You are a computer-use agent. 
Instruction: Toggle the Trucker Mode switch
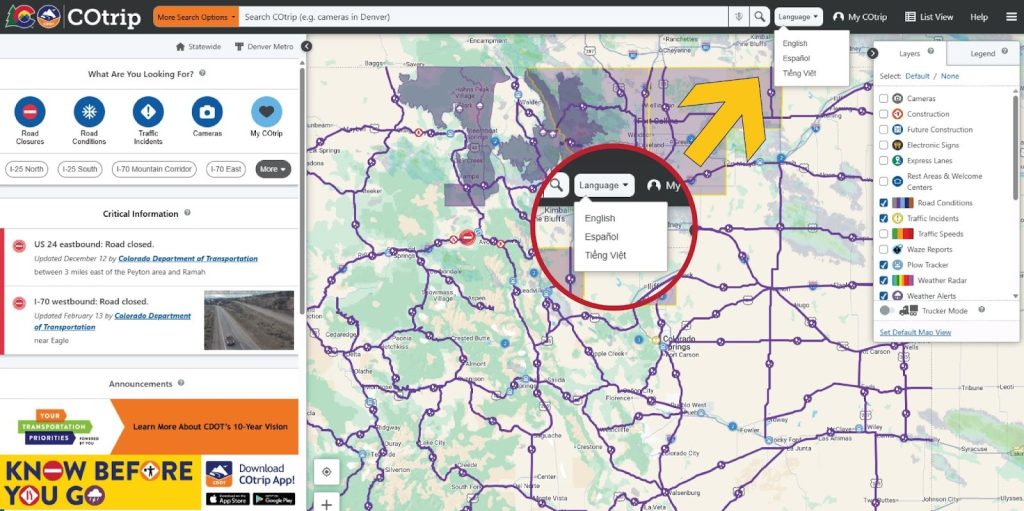pyautogui.click(x=887, y=311)
